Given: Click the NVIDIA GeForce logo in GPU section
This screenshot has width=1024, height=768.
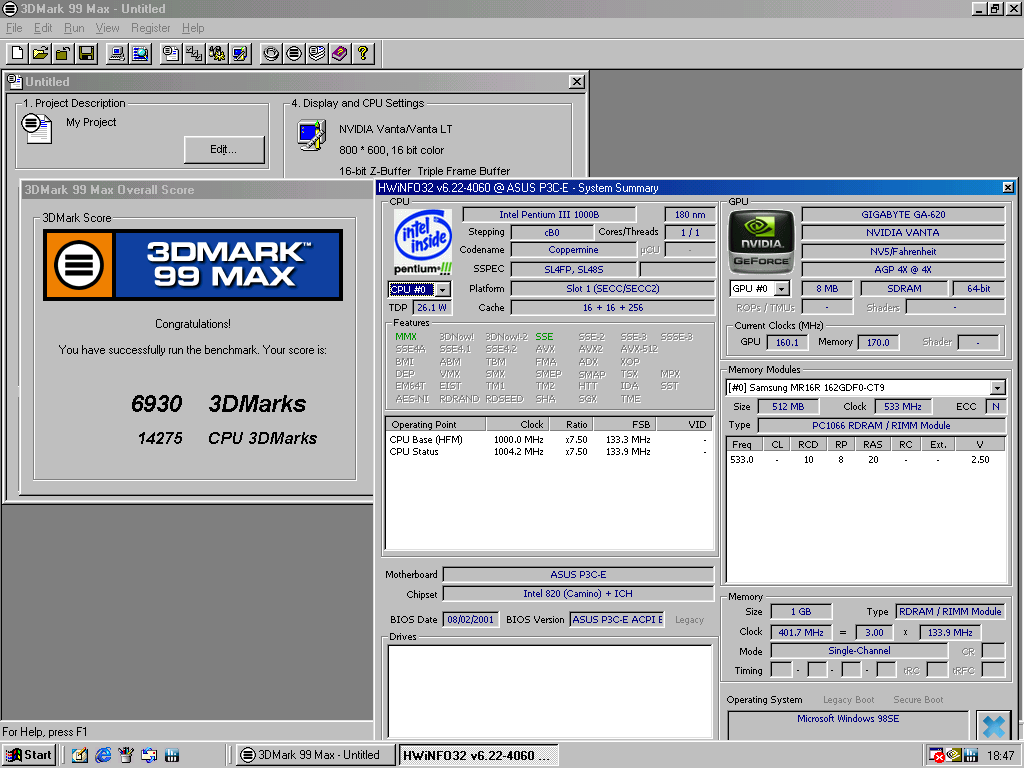Looking at the screenshot, I should [761, 242].
